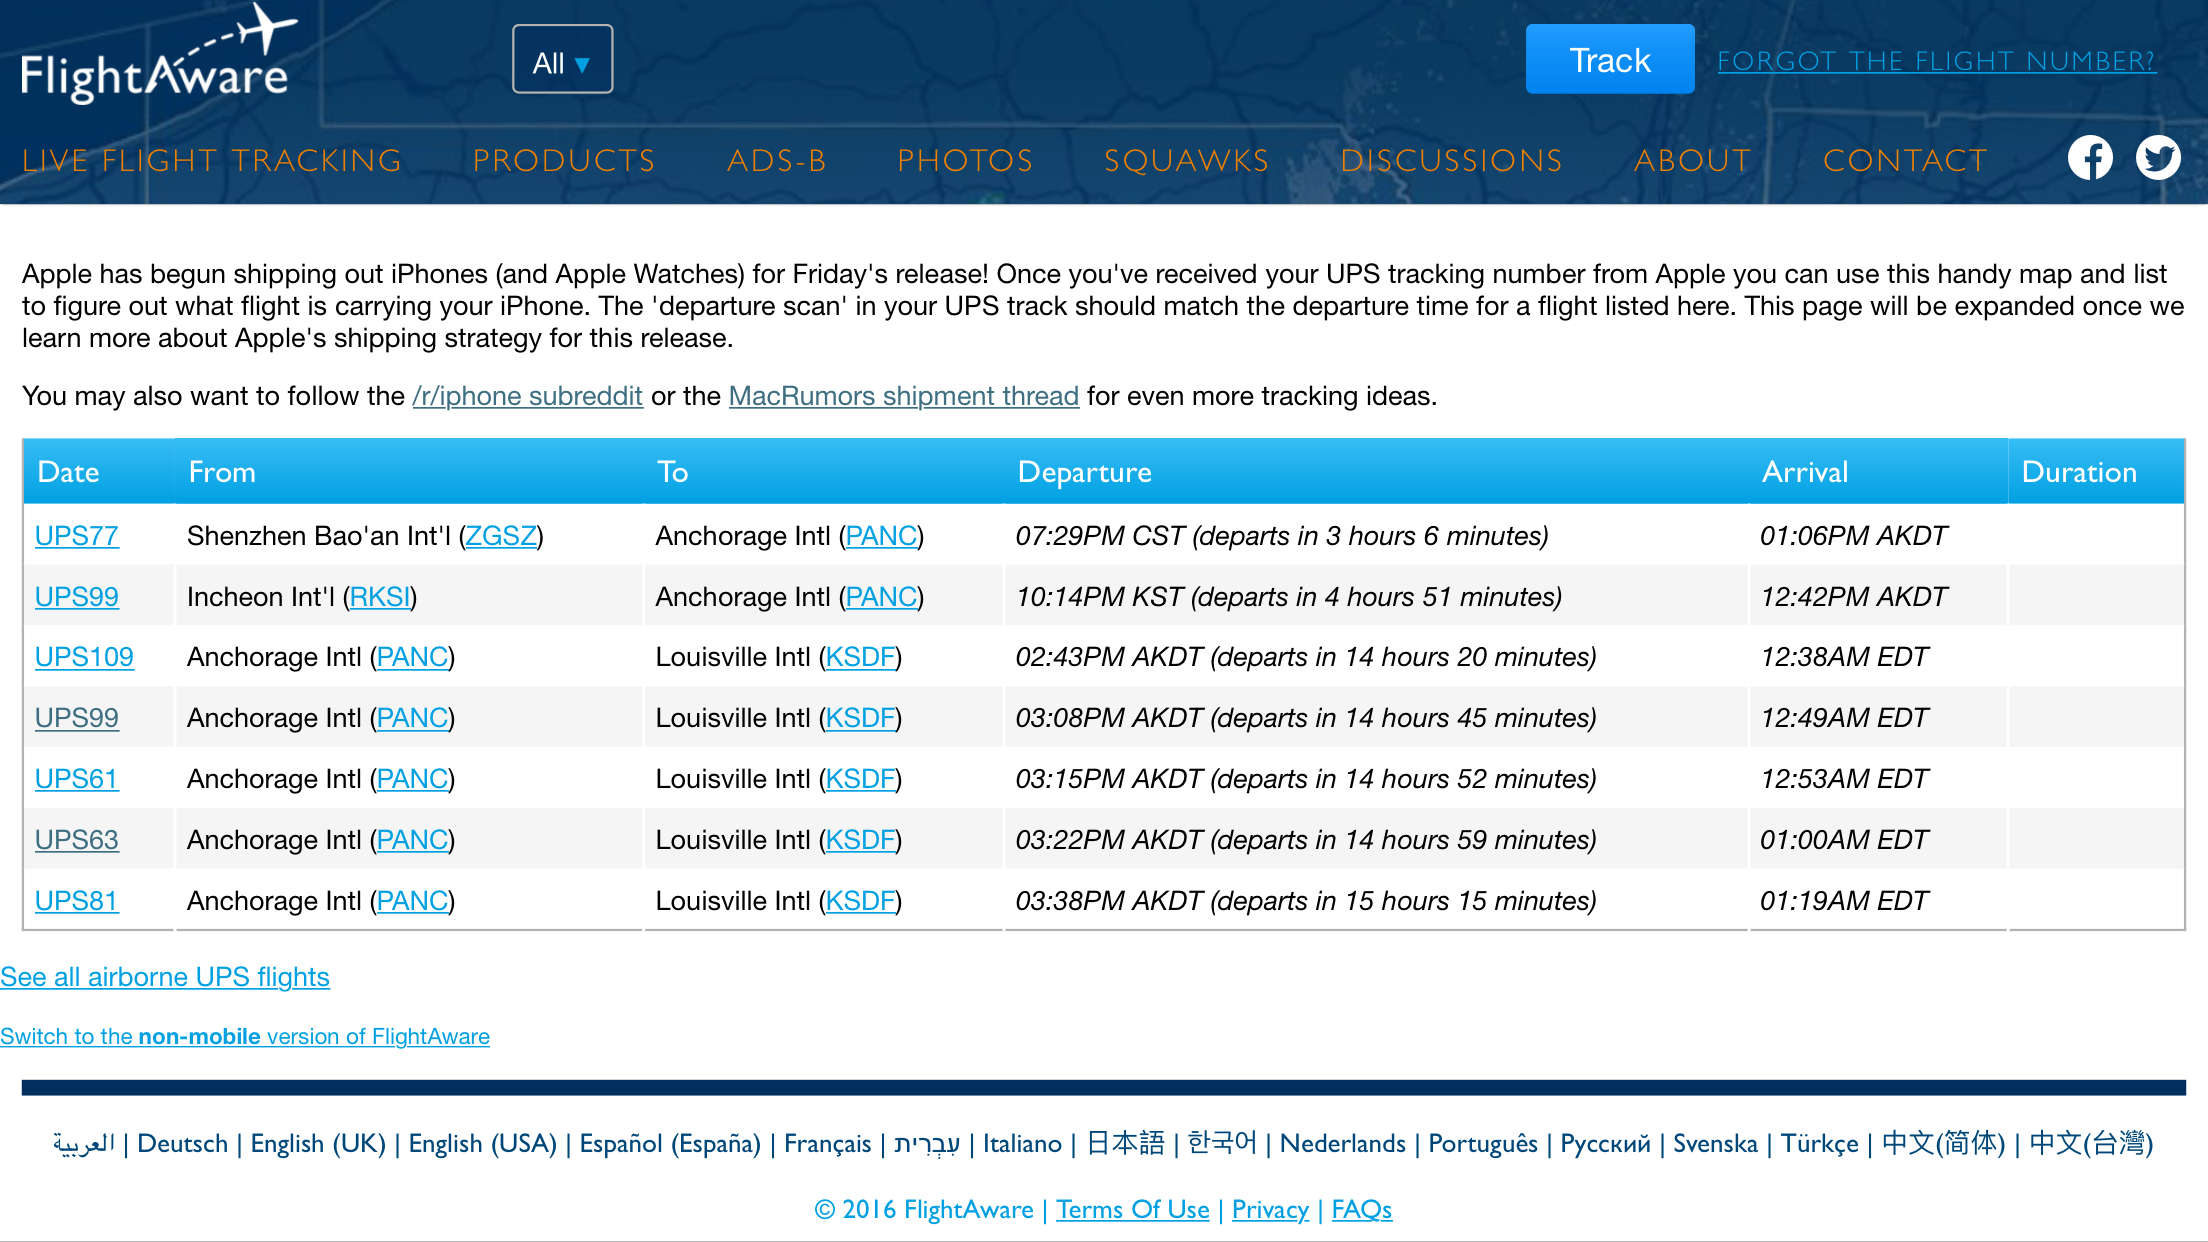The height and width of the screenshot is (1242, 2208).
Task: Select Русский language
Action: click(1605, 1144)
